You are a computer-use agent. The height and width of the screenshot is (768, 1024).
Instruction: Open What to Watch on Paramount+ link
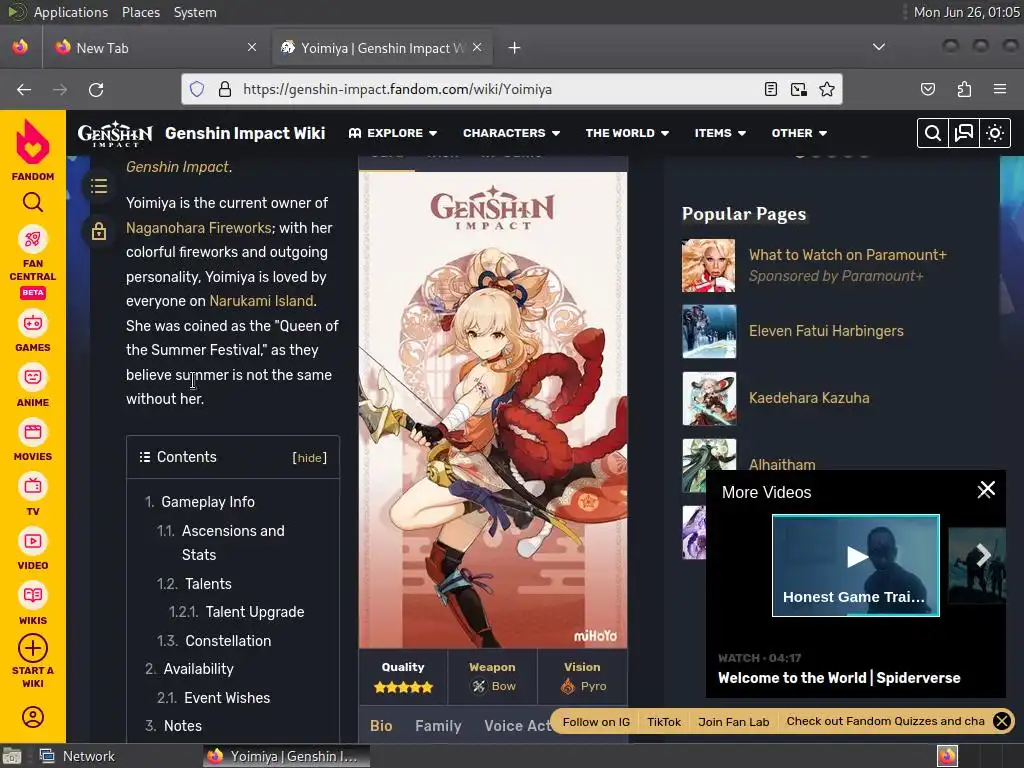pyautogui.click(x=848, y=255)
